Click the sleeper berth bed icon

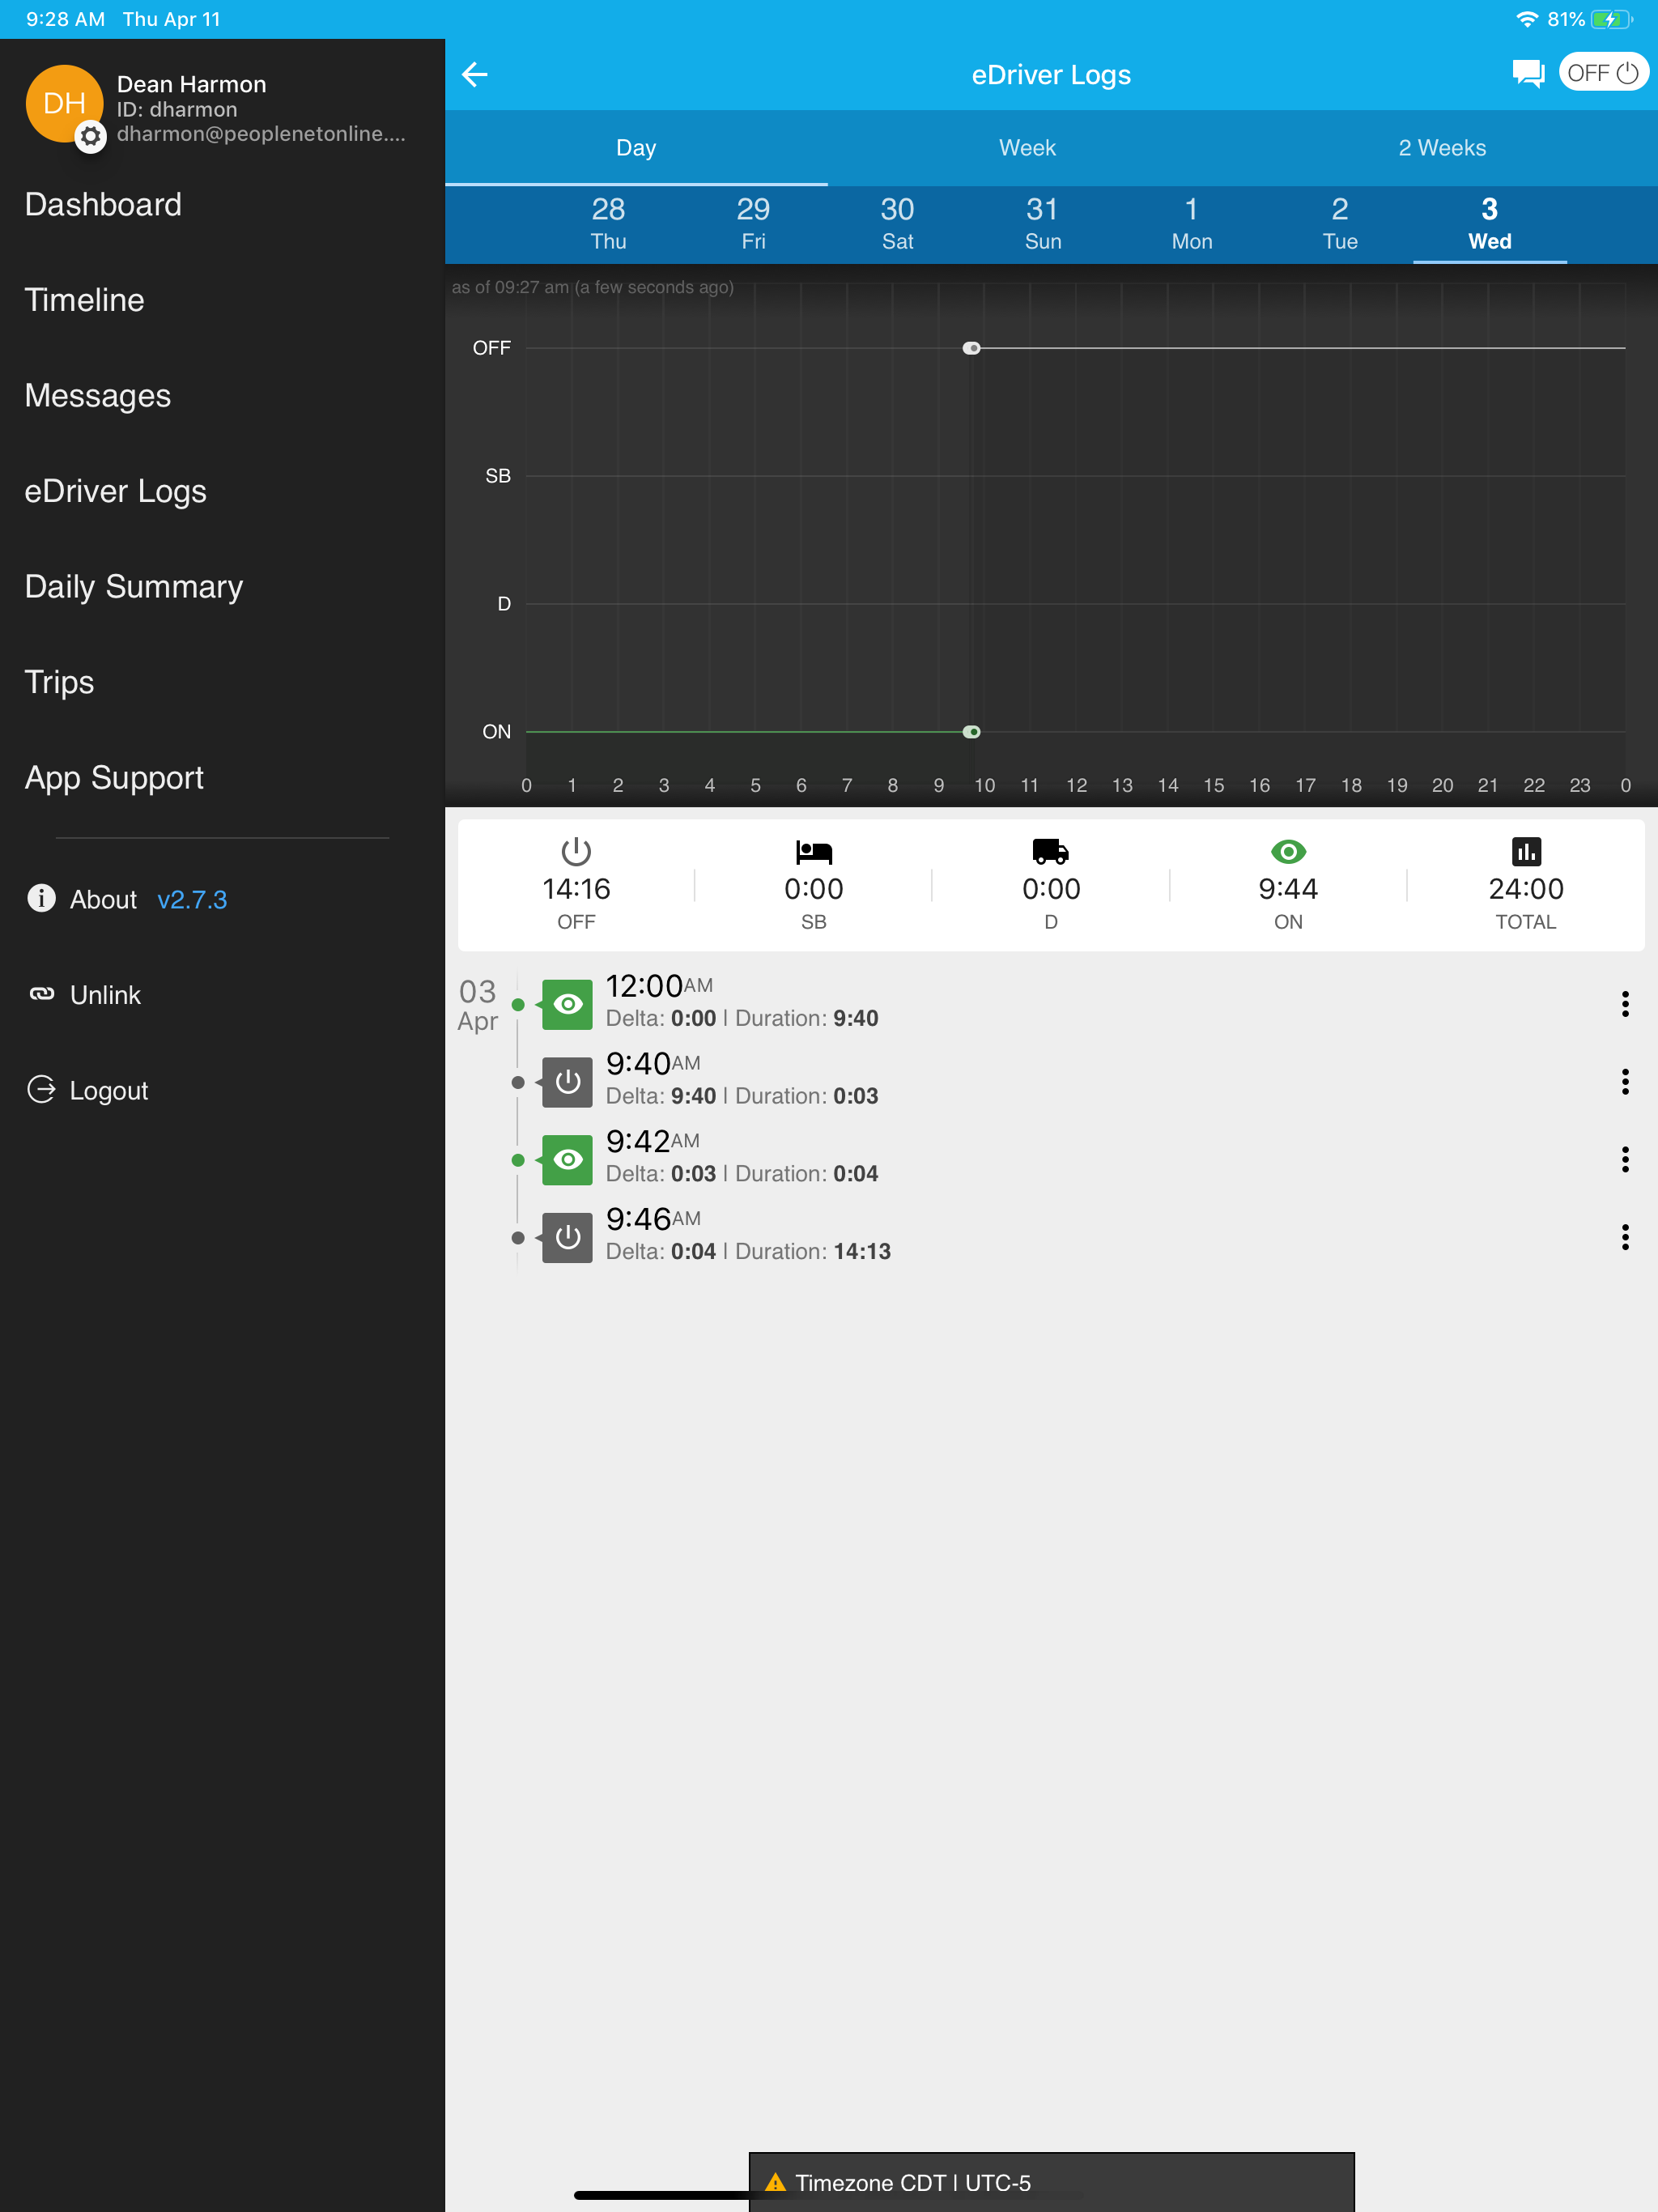click(x=814, y=852)
